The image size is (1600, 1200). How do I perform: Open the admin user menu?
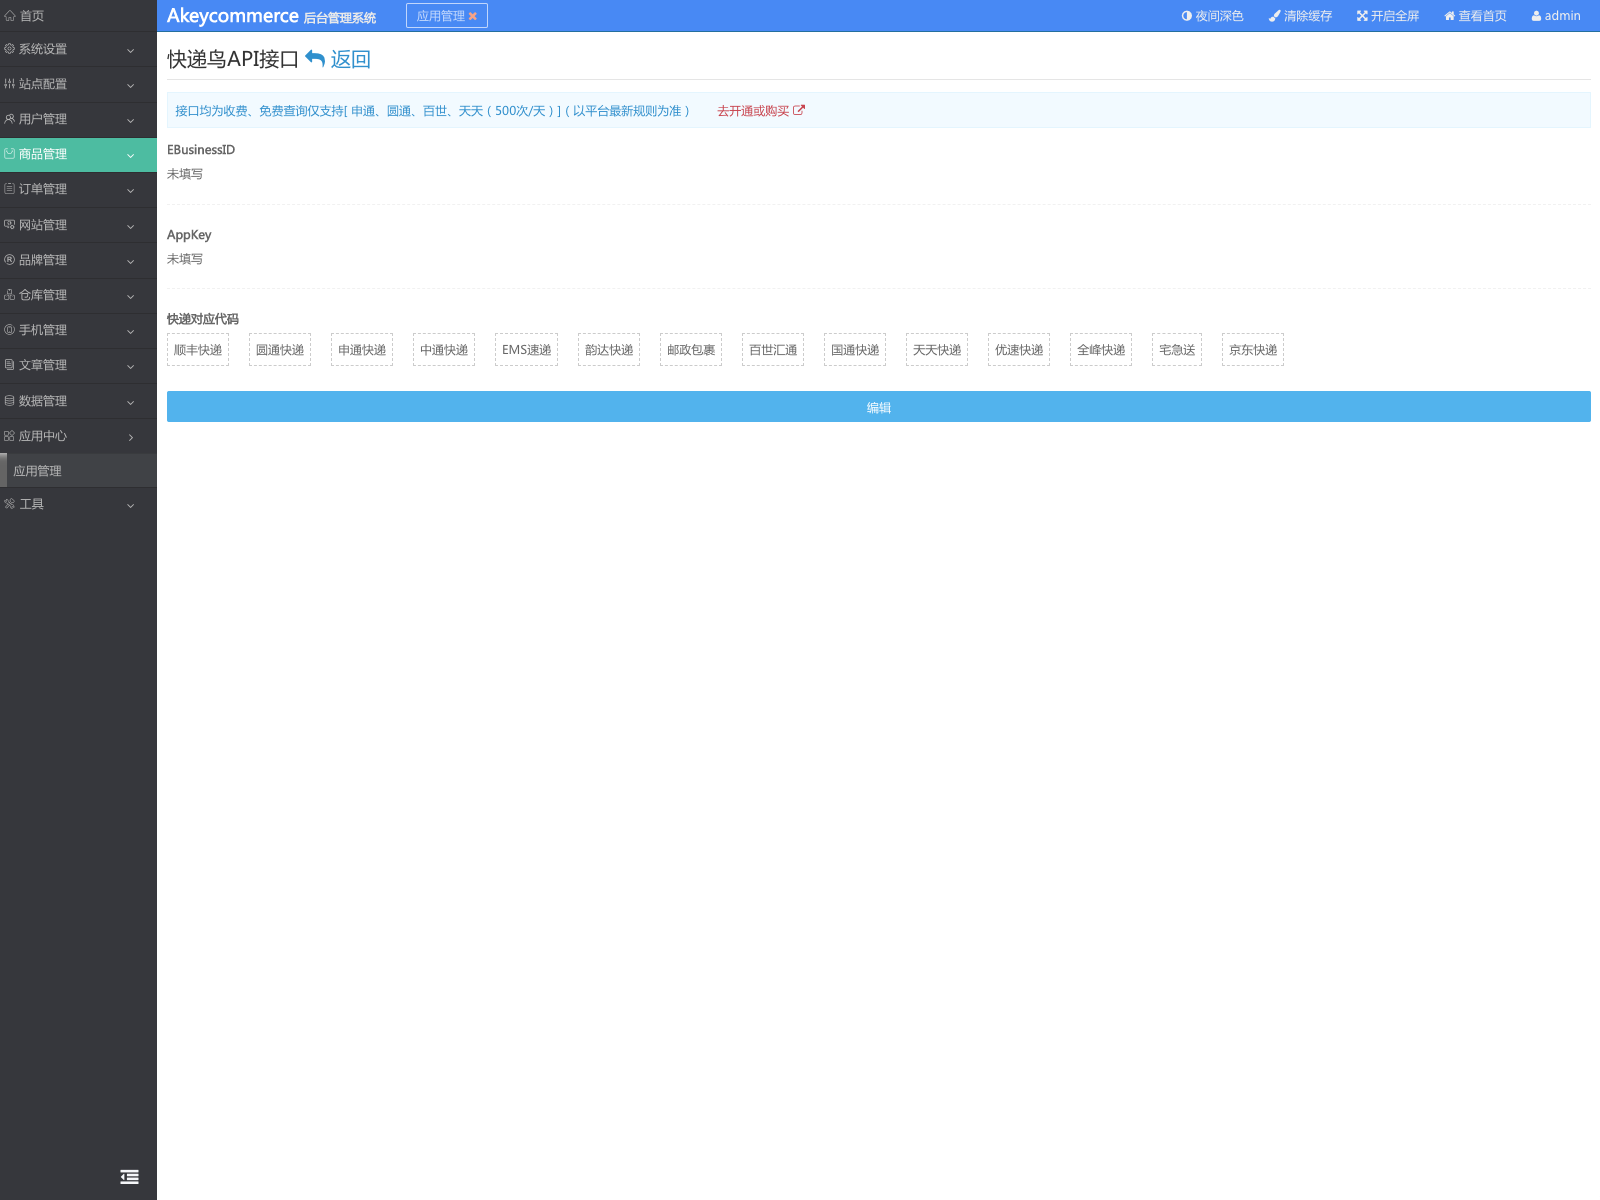click(1556, 16)
